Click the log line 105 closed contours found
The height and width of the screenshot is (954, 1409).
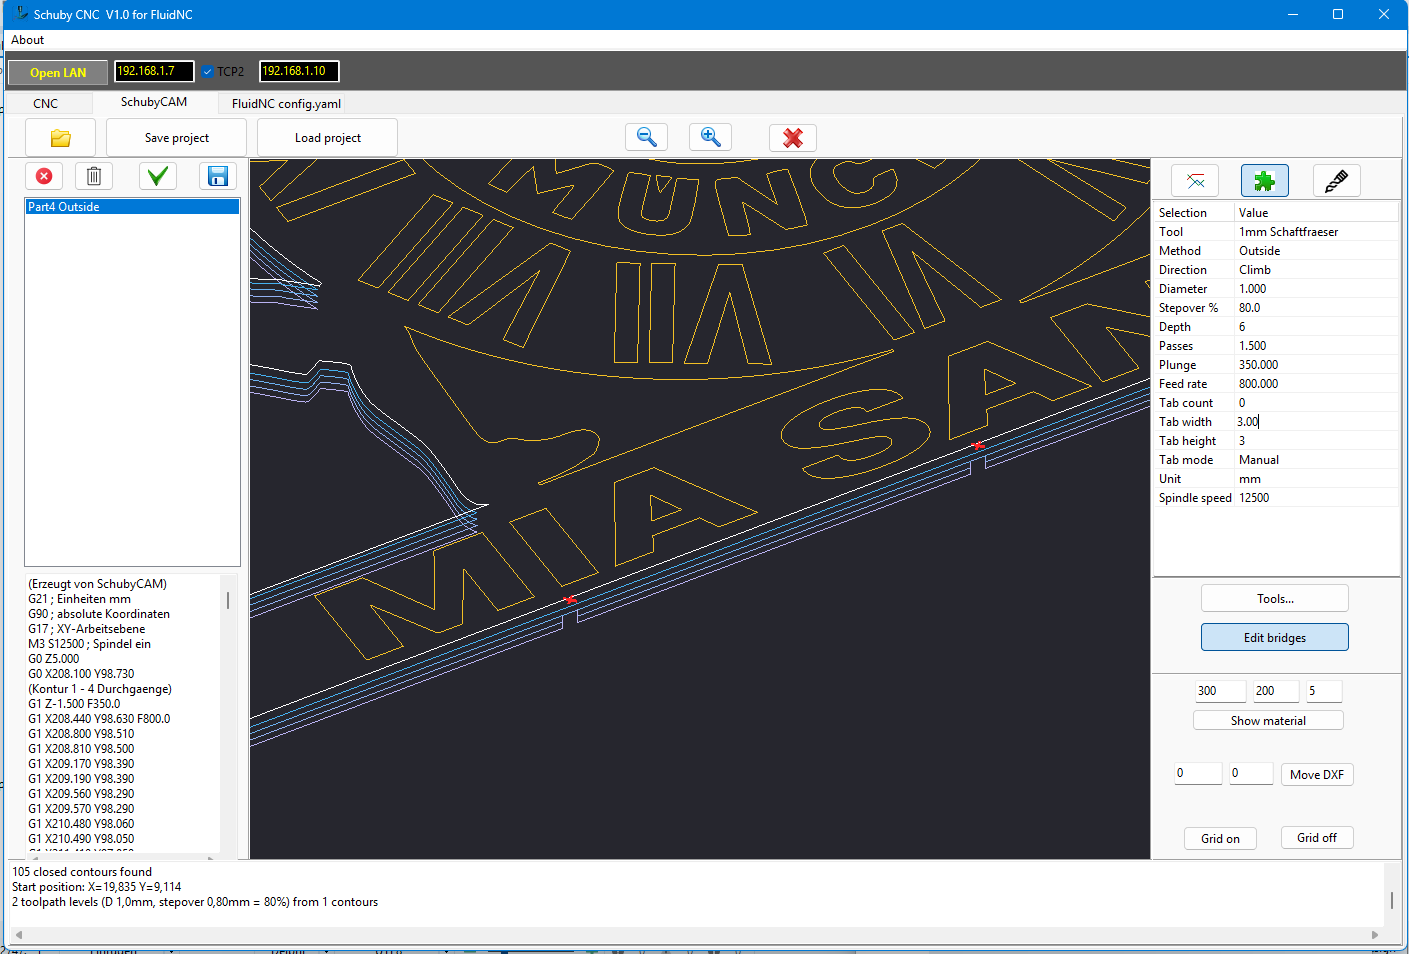82,872
